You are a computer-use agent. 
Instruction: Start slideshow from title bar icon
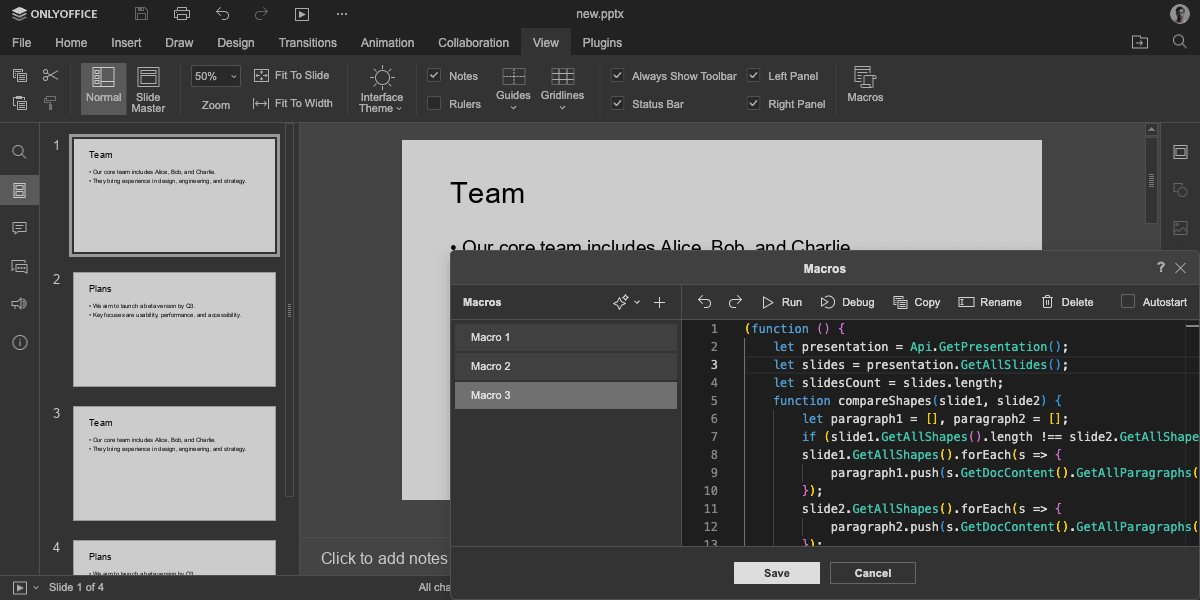[302, 14]
